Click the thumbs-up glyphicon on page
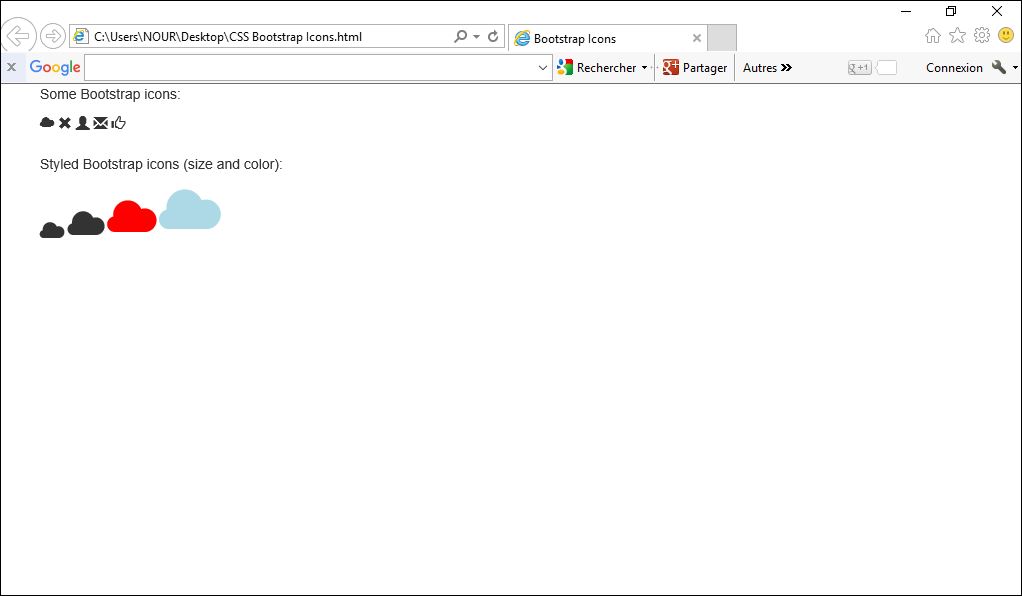 pyautogui.click(x=119, y=123)
